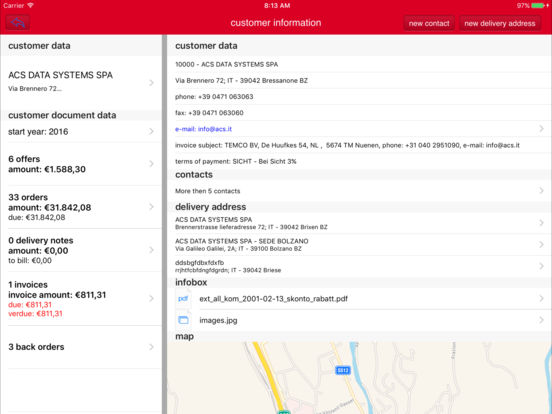Open the new contact form

click(429, 23)
